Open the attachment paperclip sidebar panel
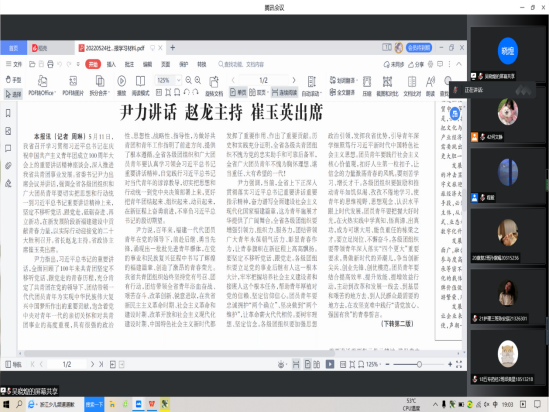 coord(8,166)
